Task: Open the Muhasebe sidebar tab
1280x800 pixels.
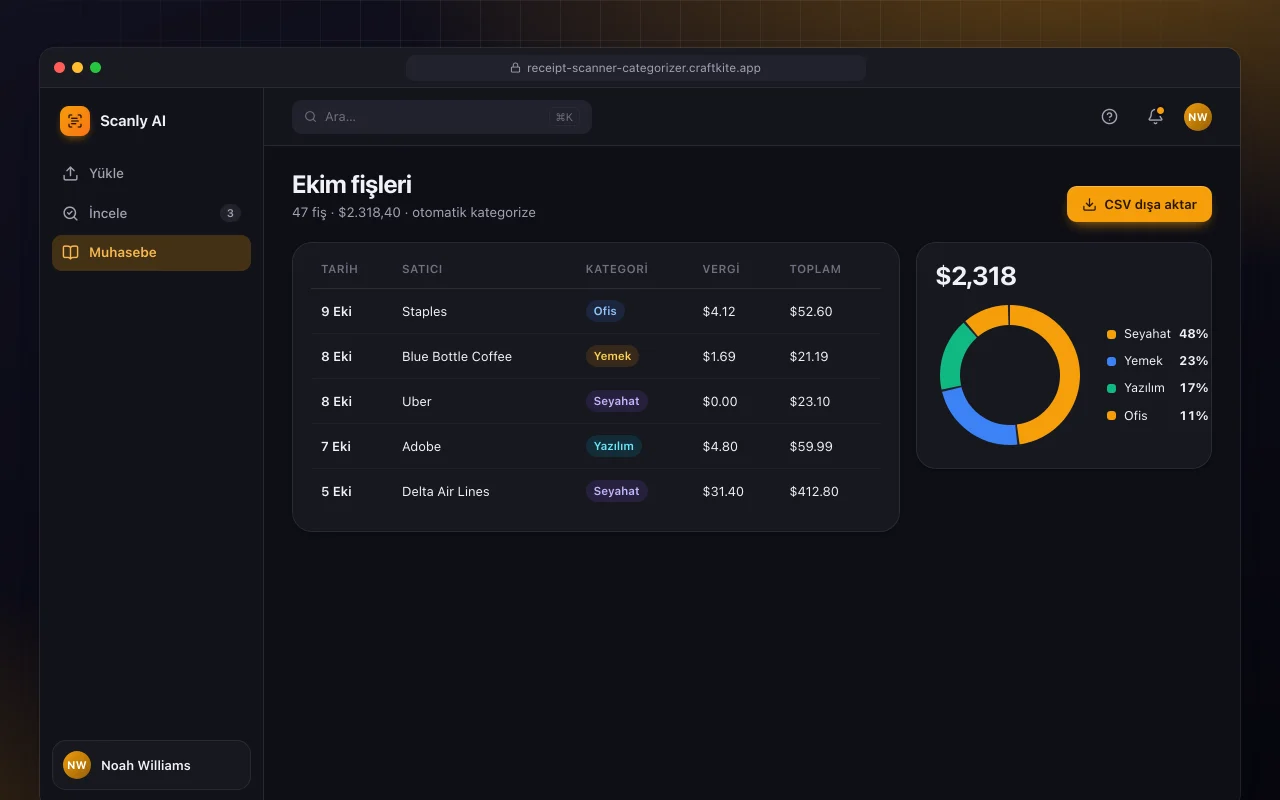Action: tap(151, 253)
